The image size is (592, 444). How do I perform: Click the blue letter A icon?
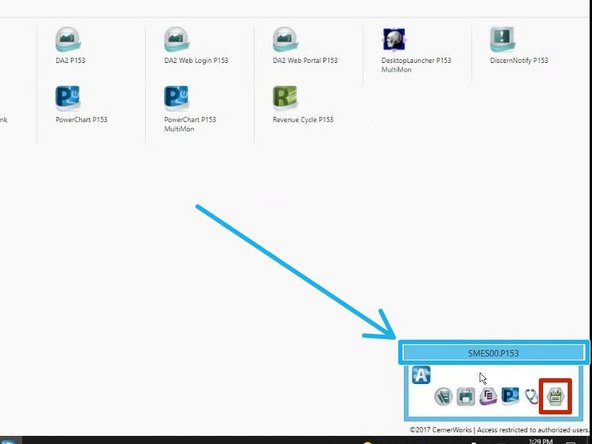[421, 375]
